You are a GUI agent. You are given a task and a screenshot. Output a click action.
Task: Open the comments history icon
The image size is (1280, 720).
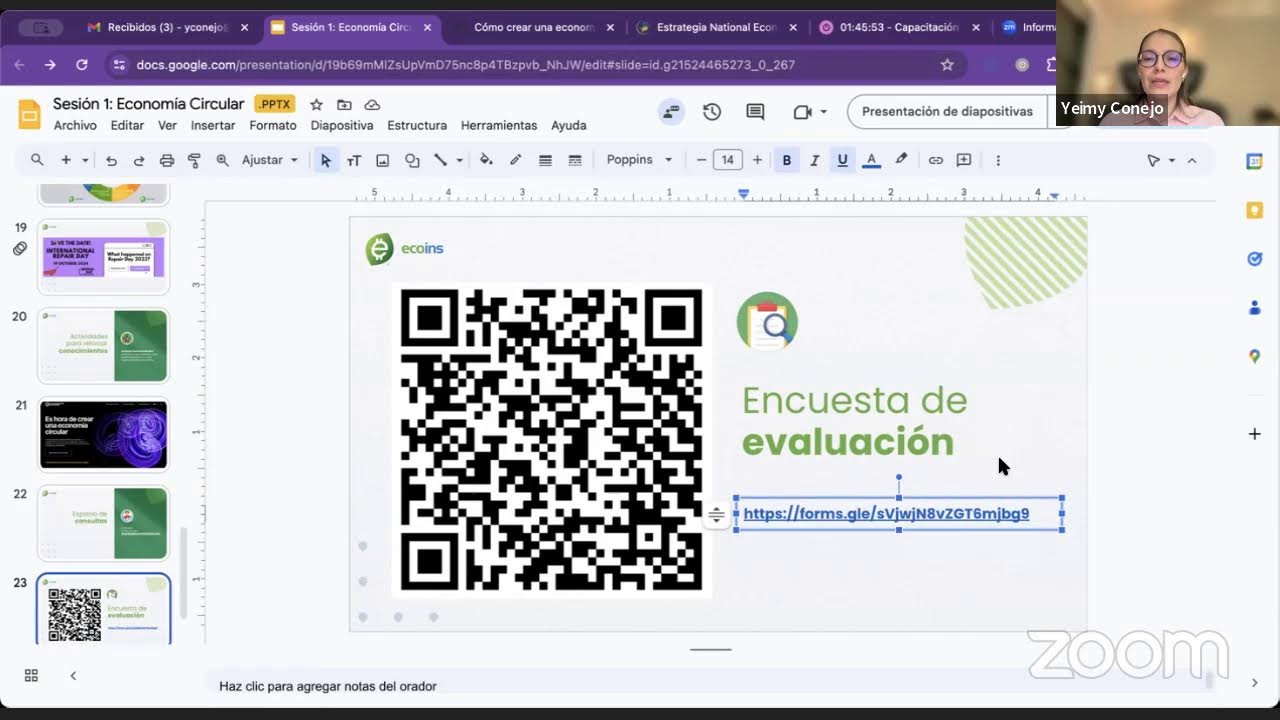pyautogui.click(x=755, y=112)
